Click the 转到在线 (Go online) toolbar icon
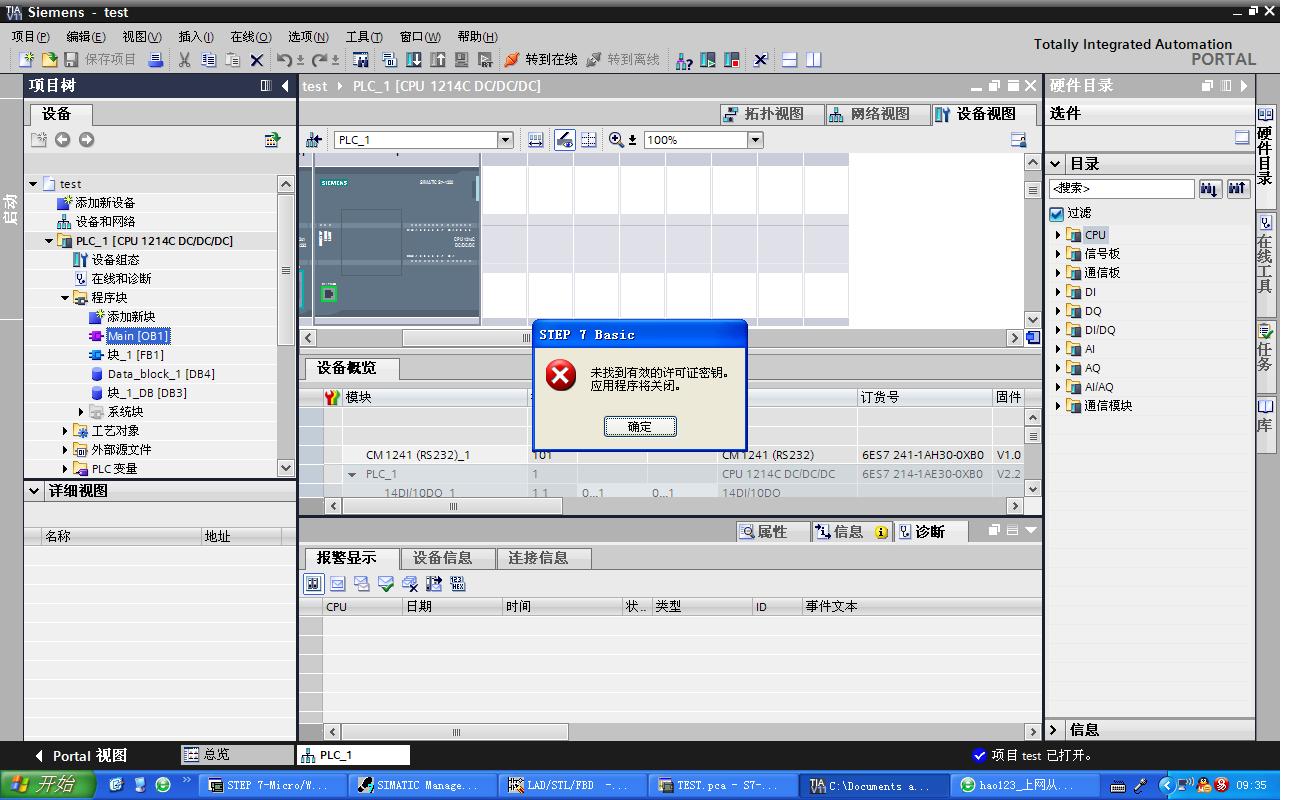Image resolution: width=1306 pixels, height=800 pixels. [541, 60]
